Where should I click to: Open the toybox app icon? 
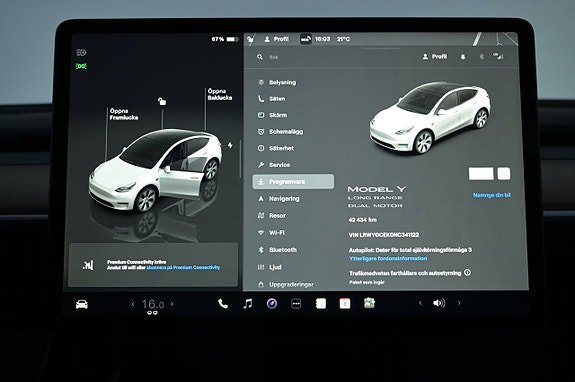(369, 303)
